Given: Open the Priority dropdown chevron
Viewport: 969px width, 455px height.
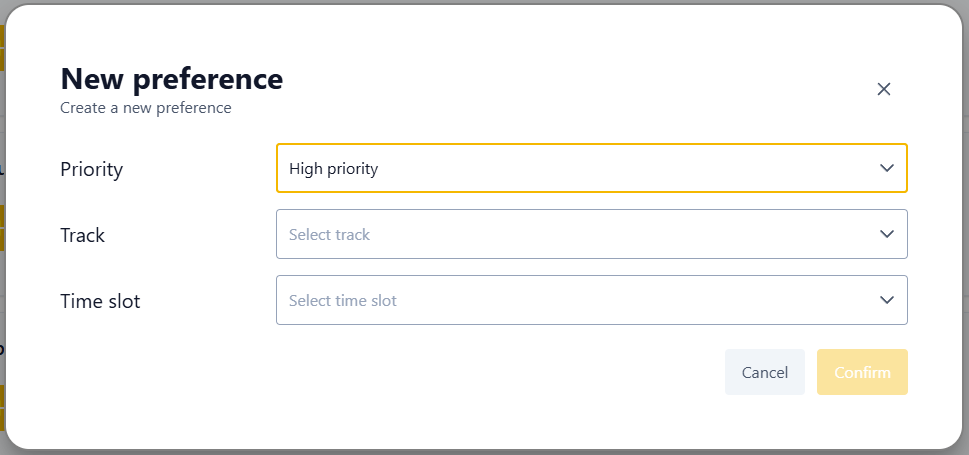Looking at the screenshot, I should (x=887, y=168).
